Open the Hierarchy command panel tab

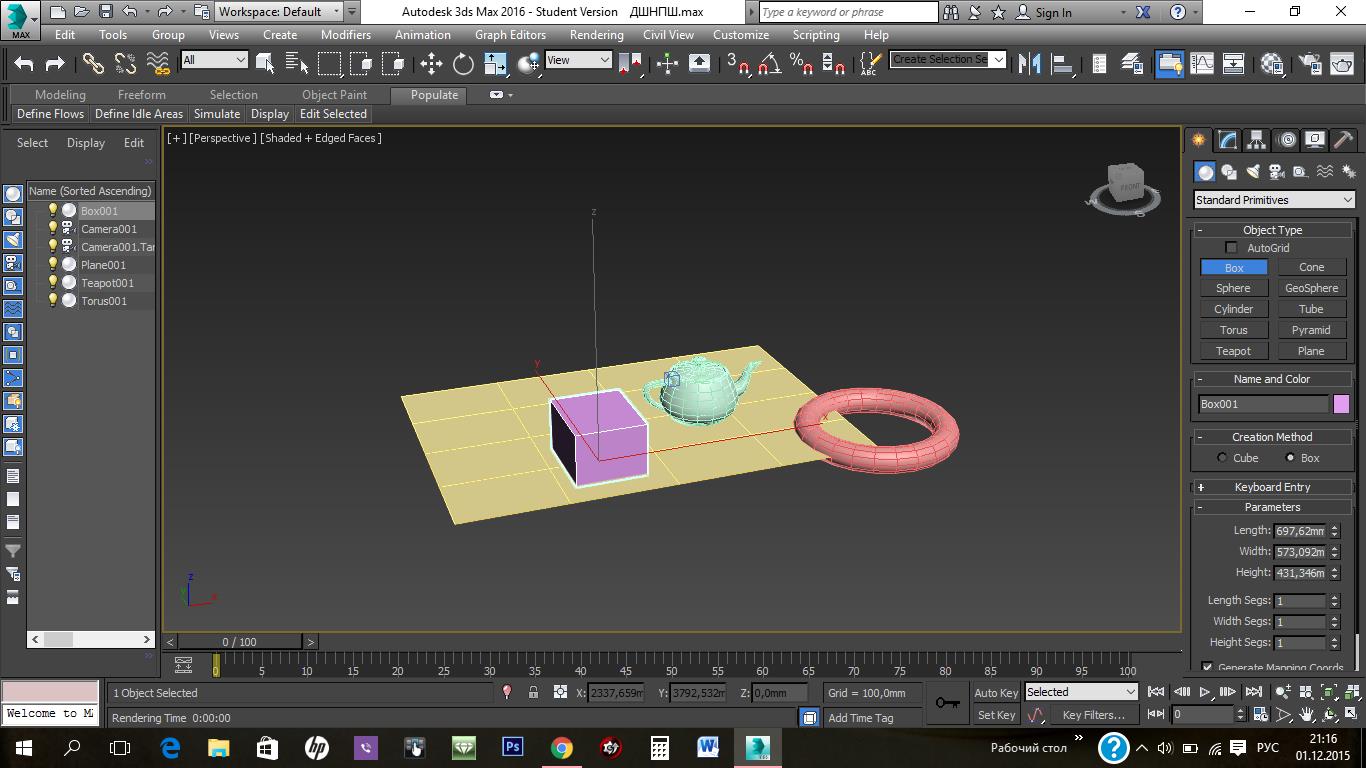[x=1256, y=140]
